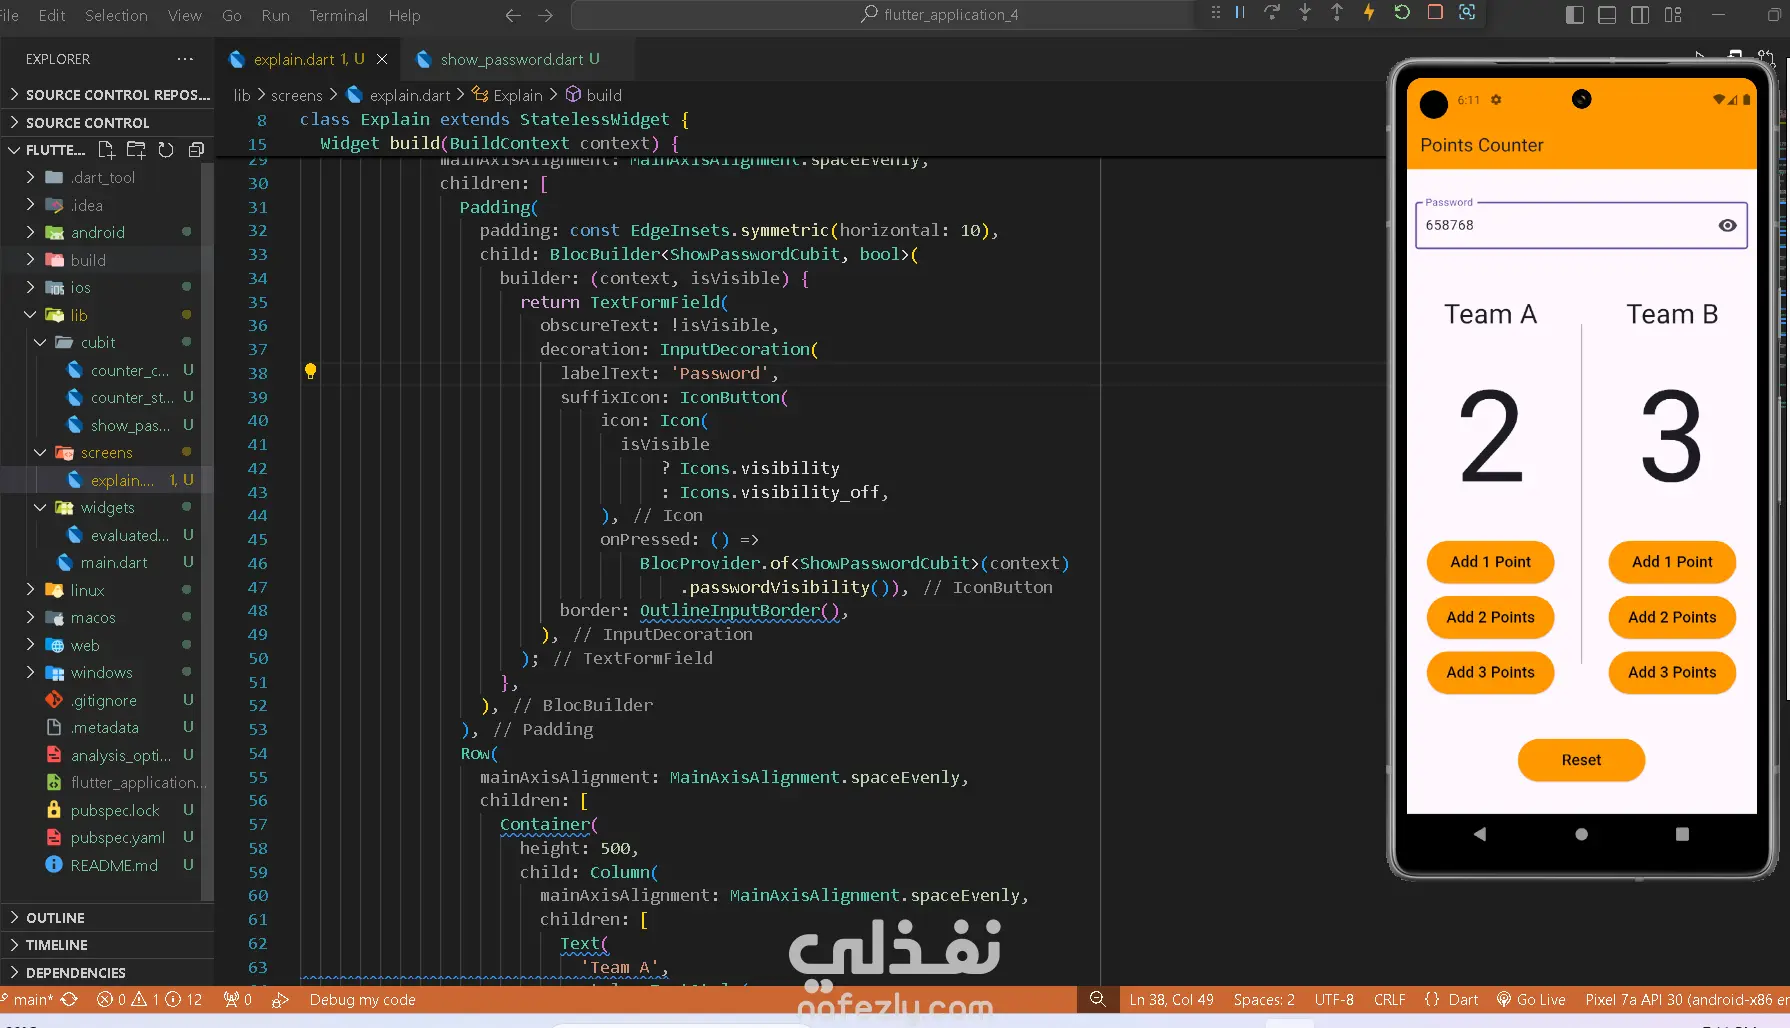Viewport: 1790px width, 1028px height.
Task: Click the ports forwarded indicator in status bar
Action: click(238, 999)
